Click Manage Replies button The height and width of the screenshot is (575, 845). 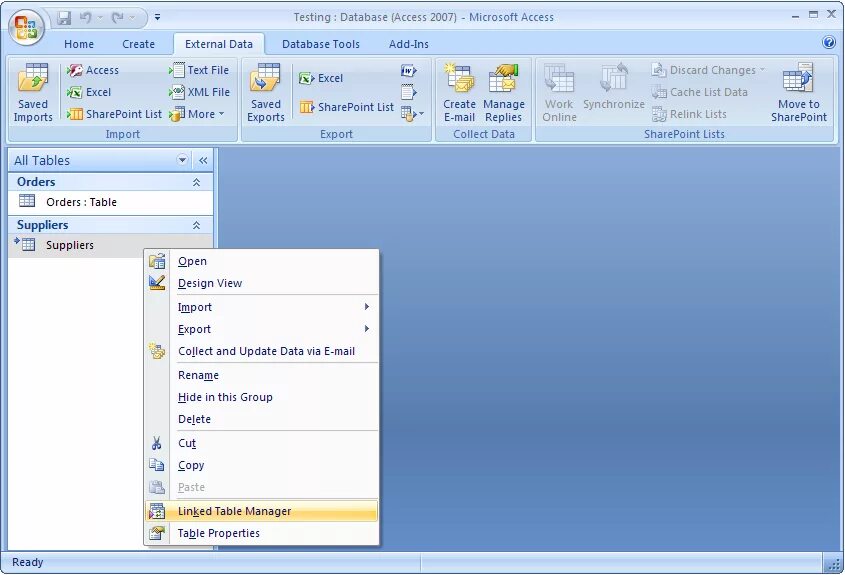click(x=504, y=92)
